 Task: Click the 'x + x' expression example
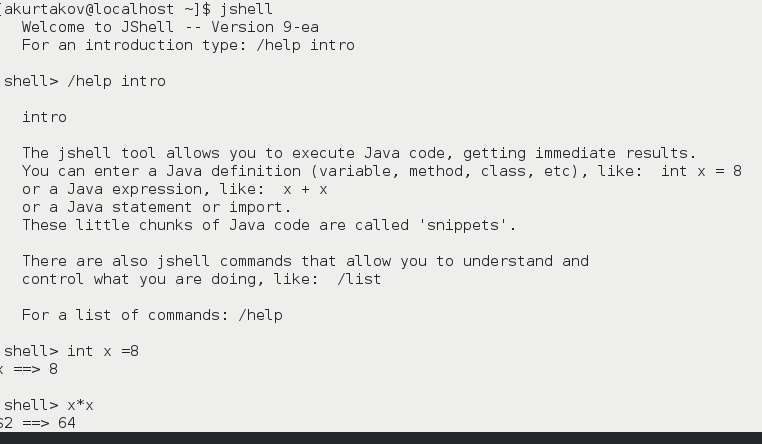[305, 189]
